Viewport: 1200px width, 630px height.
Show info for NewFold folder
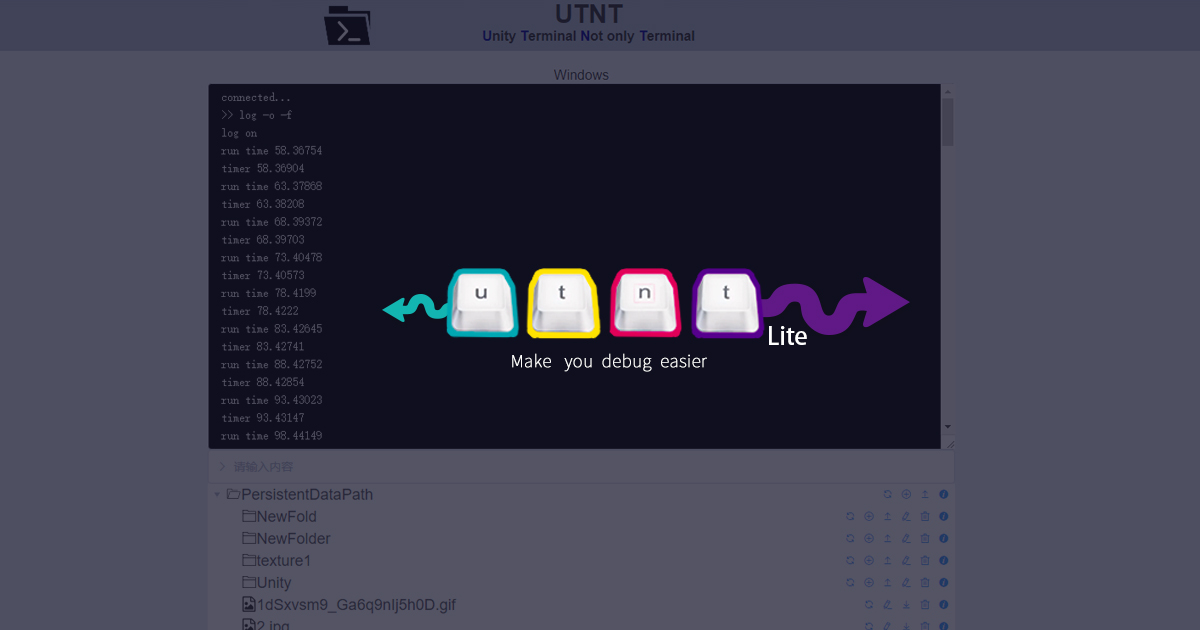943,516
